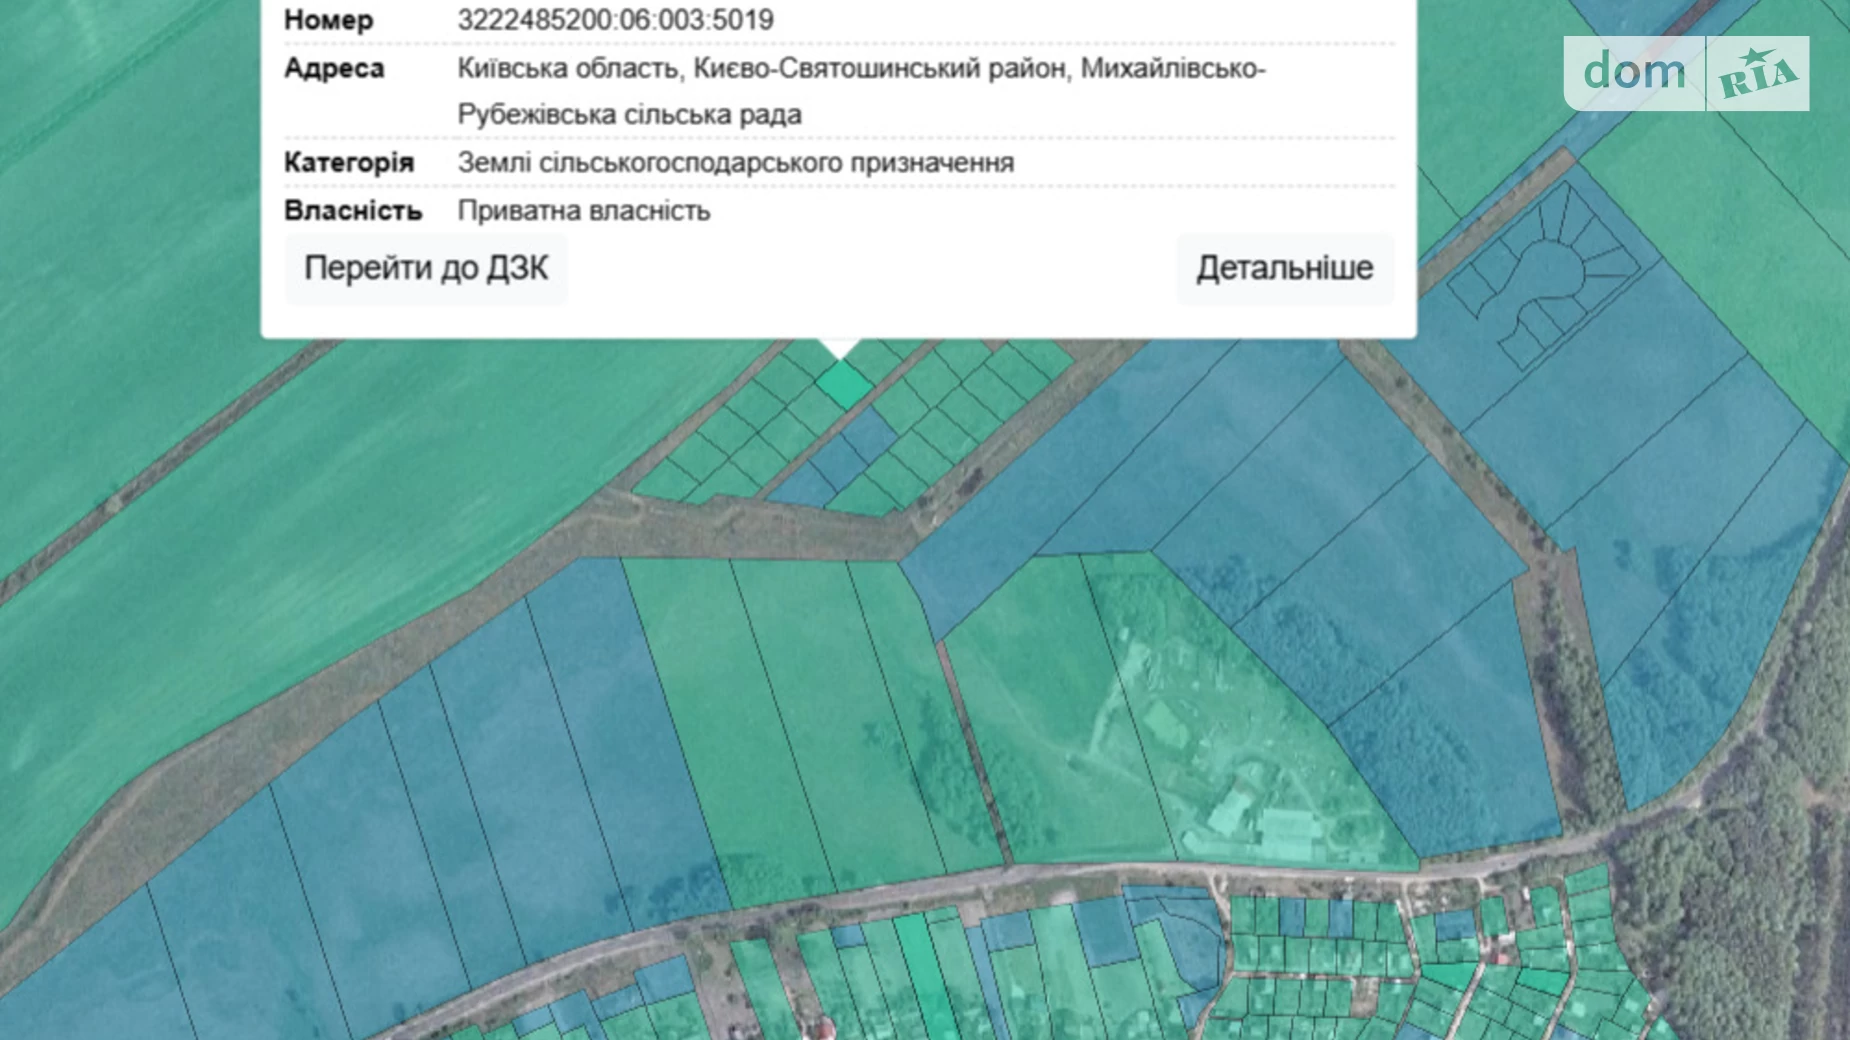This screenshot has height=1040, width=1850.
Task: Click the ownership value "Приватна власність"
Action: click(x=583, y=211)
